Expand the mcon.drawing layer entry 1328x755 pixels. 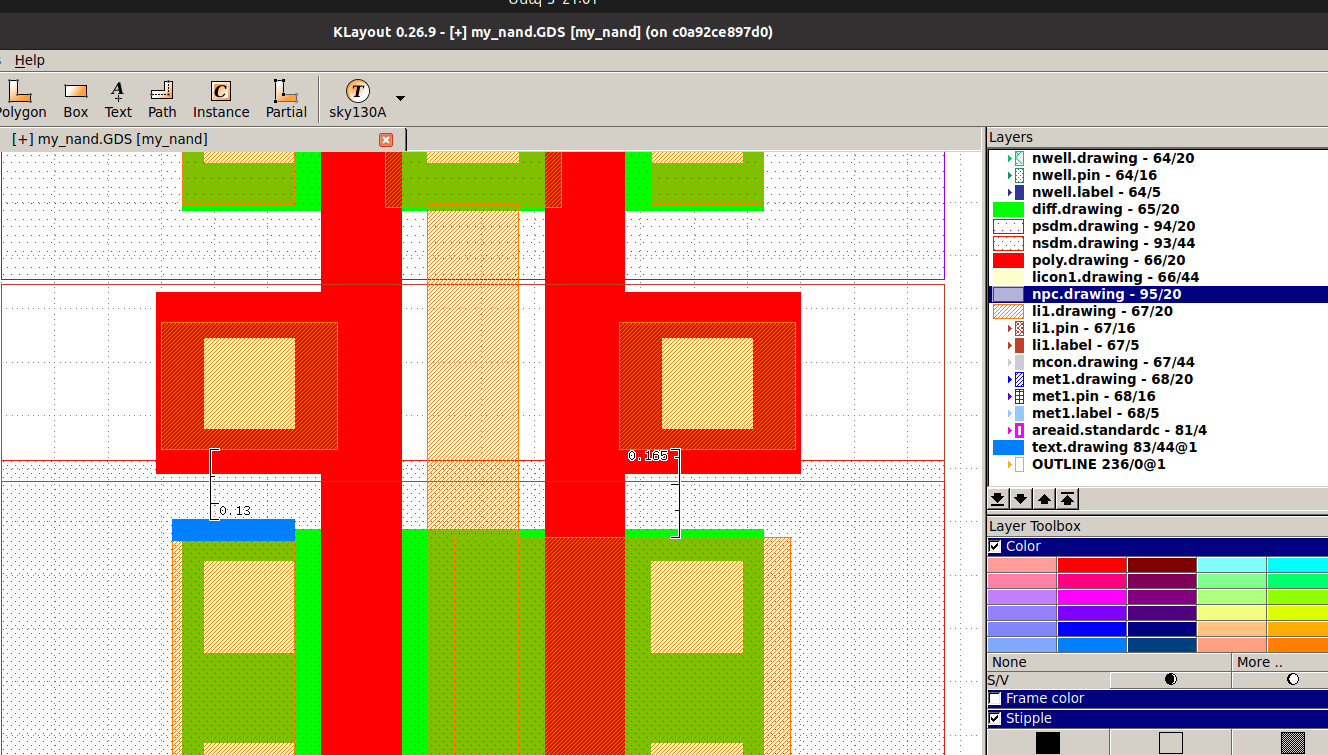coord(1010,362)
